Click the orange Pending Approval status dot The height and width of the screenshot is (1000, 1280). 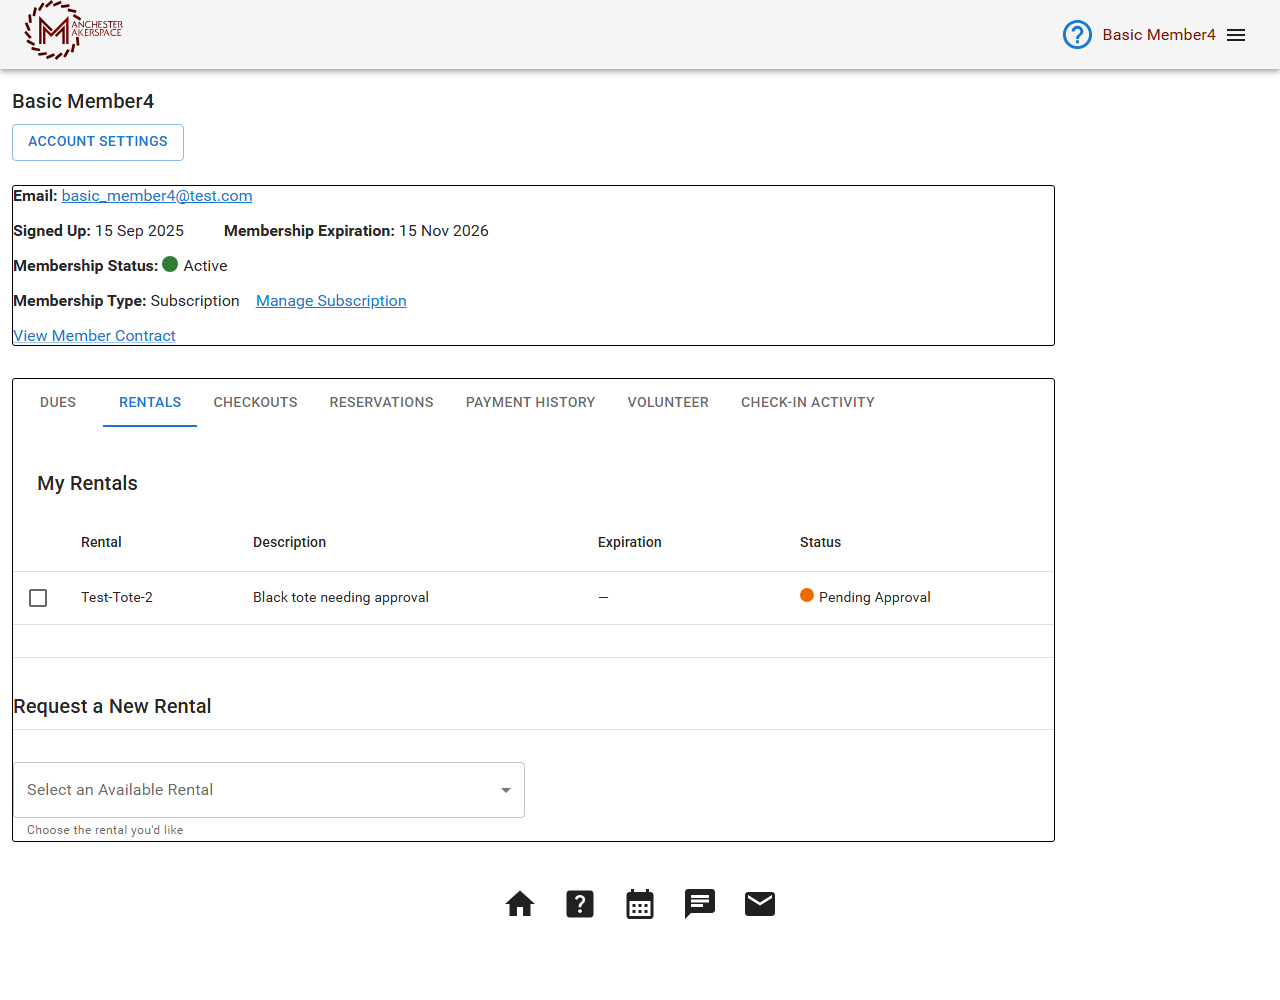(x=807, y=596)
